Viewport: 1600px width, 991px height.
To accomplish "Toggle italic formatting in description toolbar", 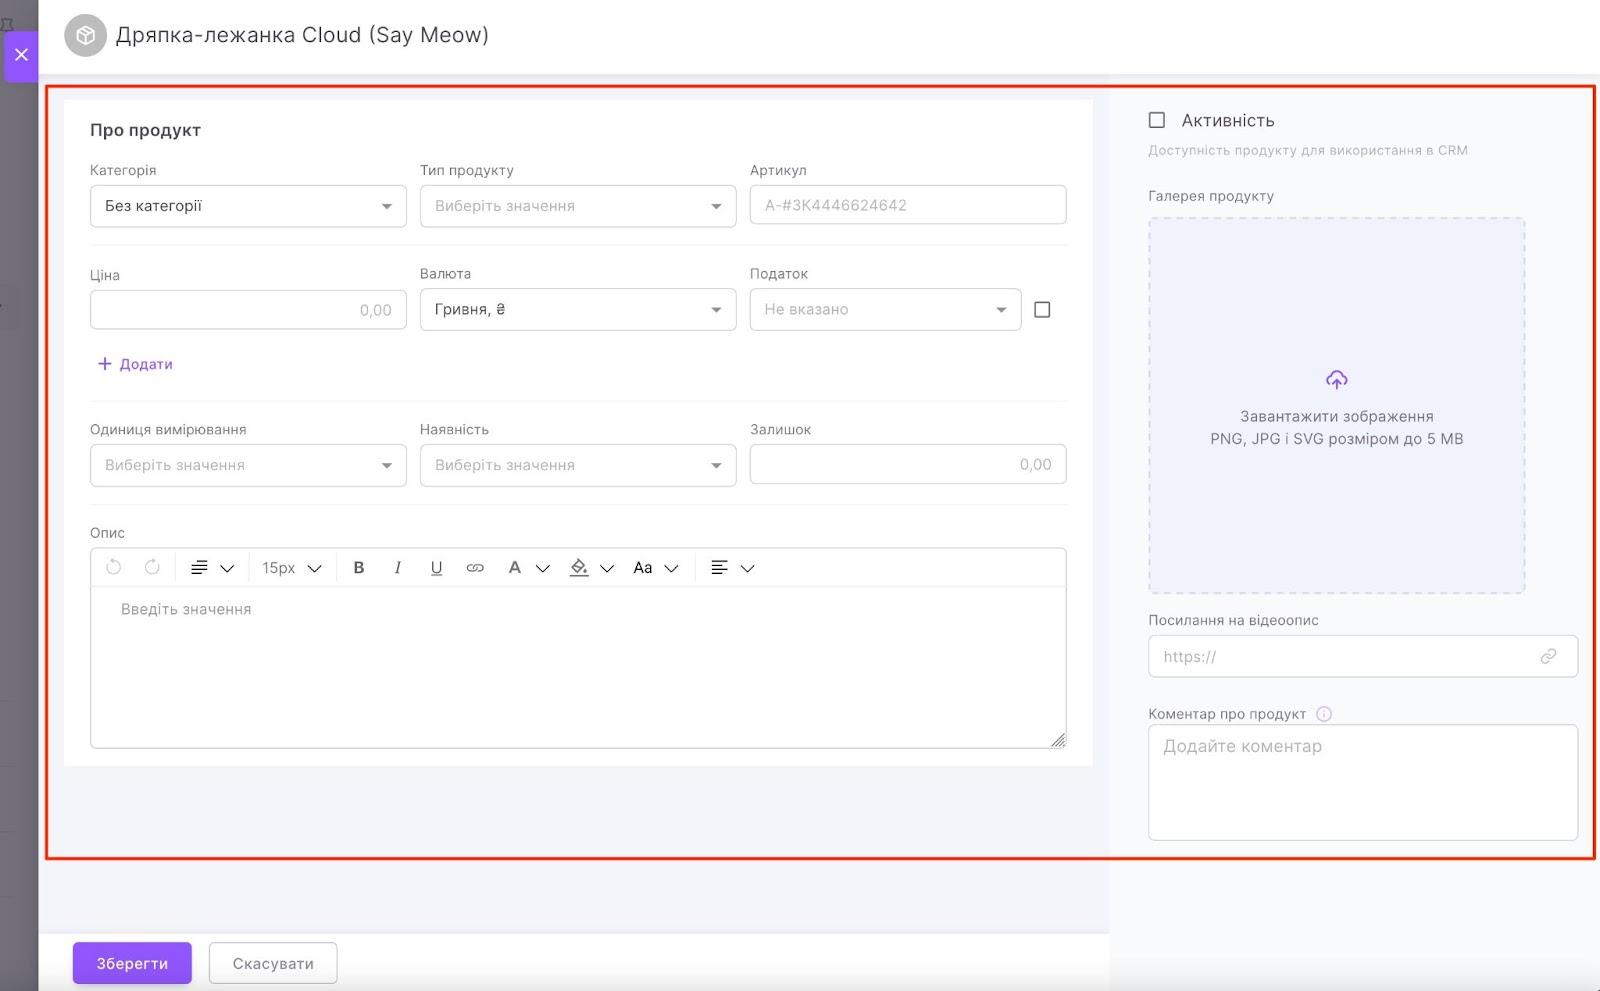I will click(x=398, y=567).
